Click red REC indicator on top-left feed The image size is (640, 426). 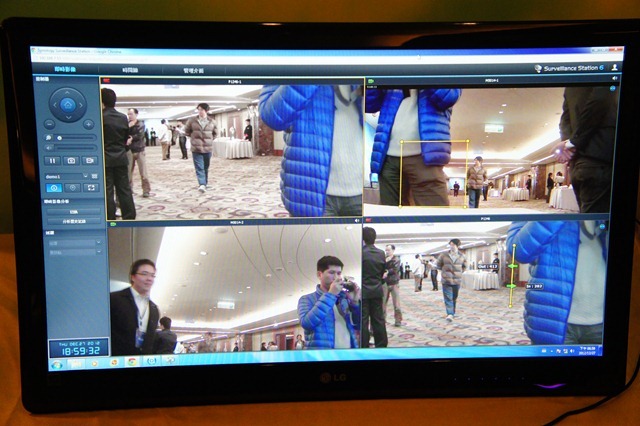[107, 81]
